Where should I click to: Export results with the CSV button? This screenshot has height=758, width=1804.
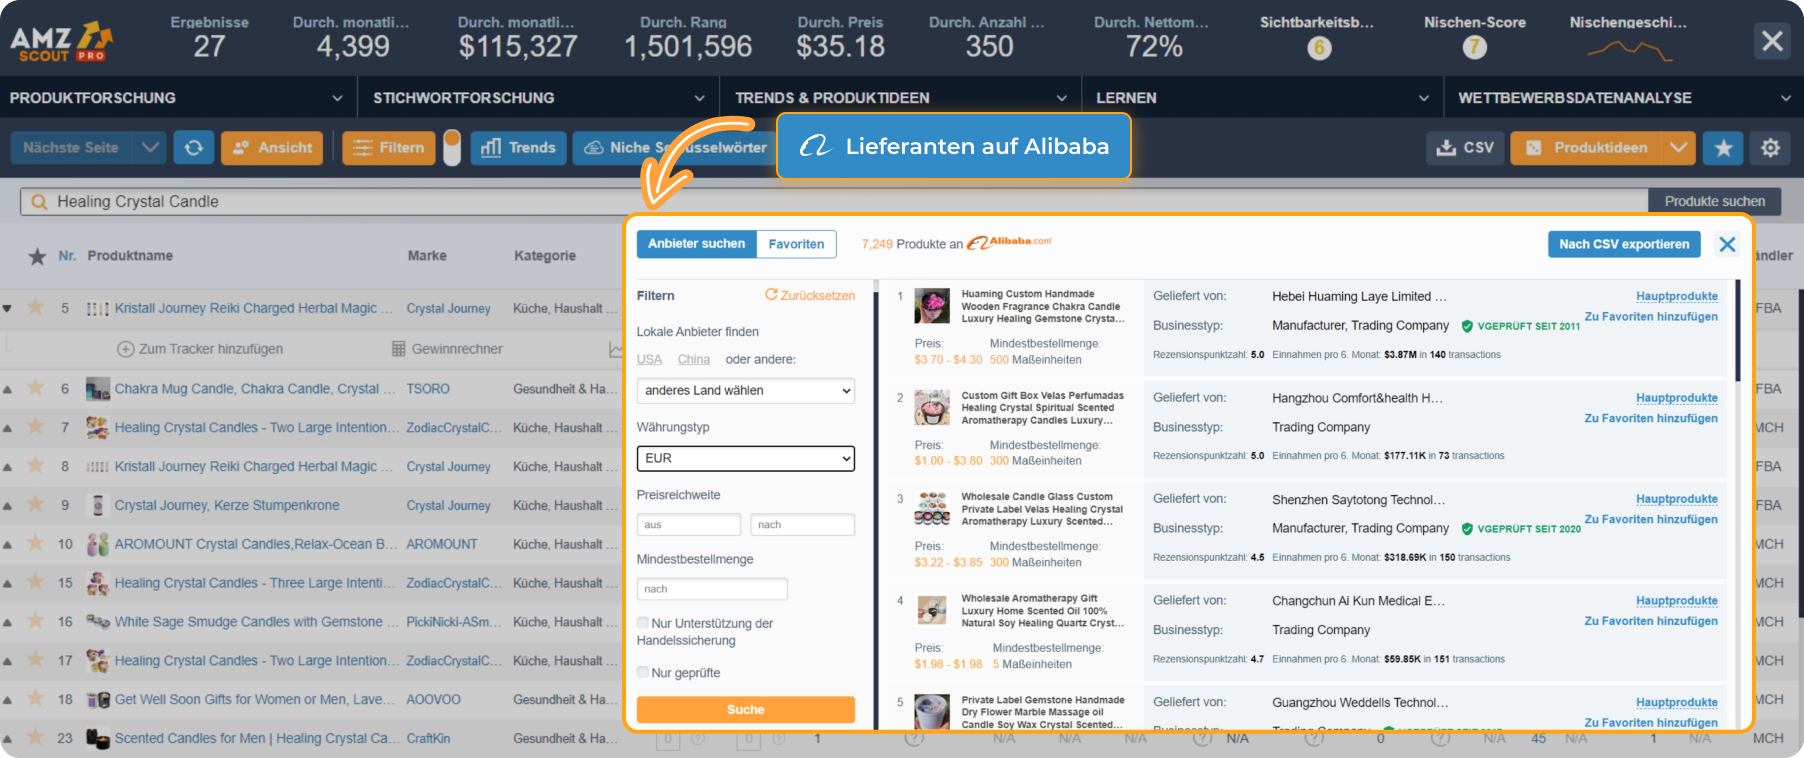pos(1465,148)
